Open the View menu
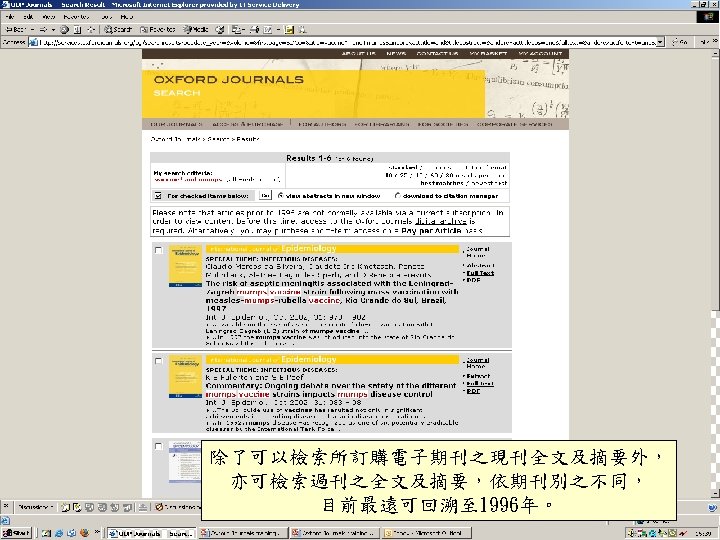This screenshot has height=540, width=720. [48, 17]
